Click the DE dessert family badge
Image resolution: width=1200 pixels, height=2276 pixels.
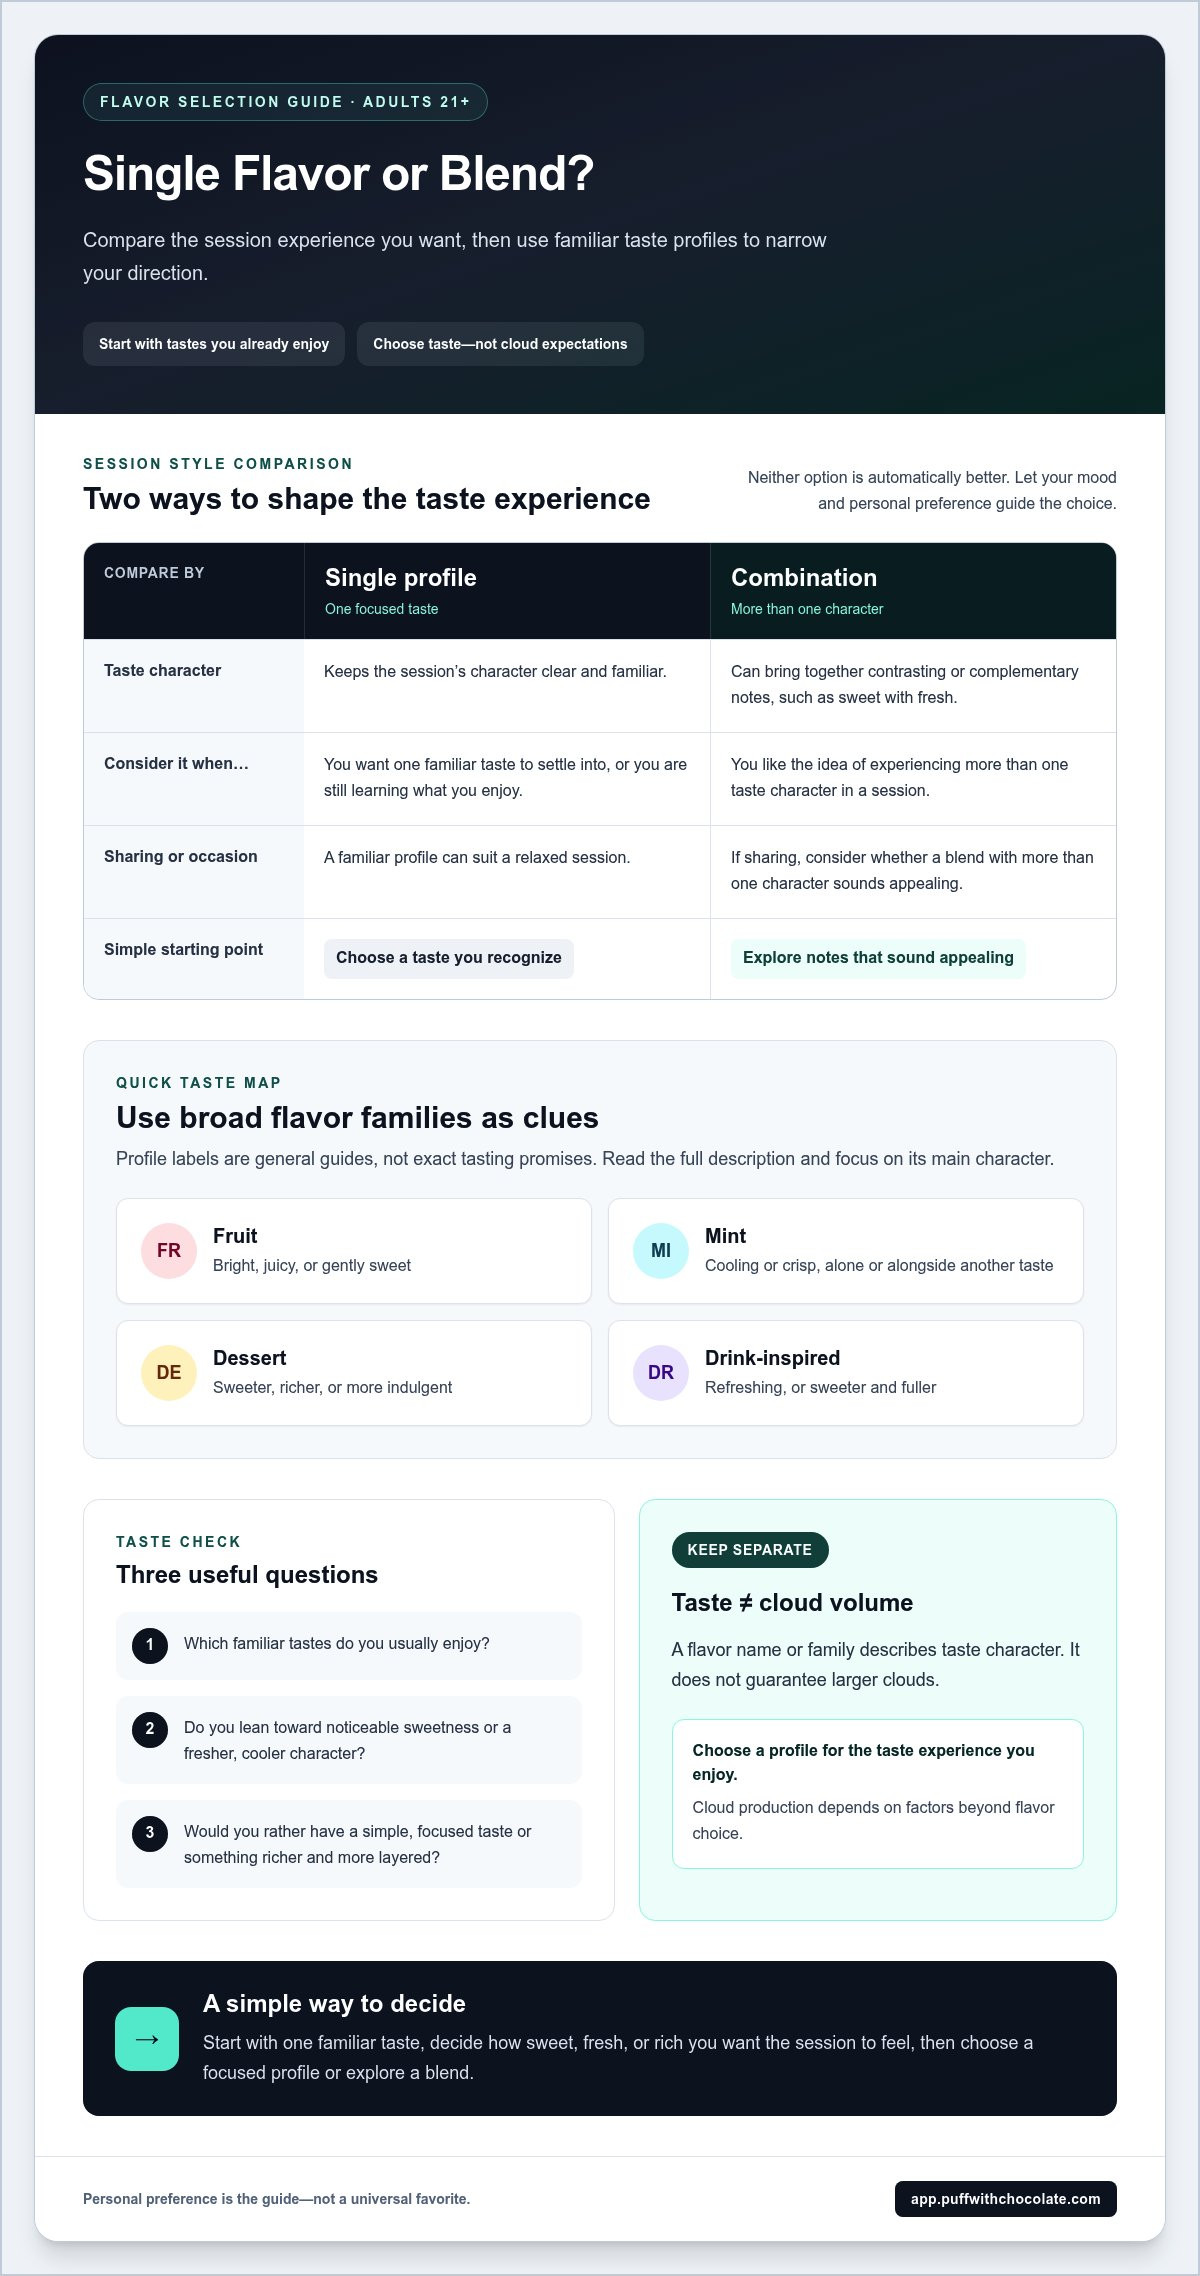pos(169,1373)
